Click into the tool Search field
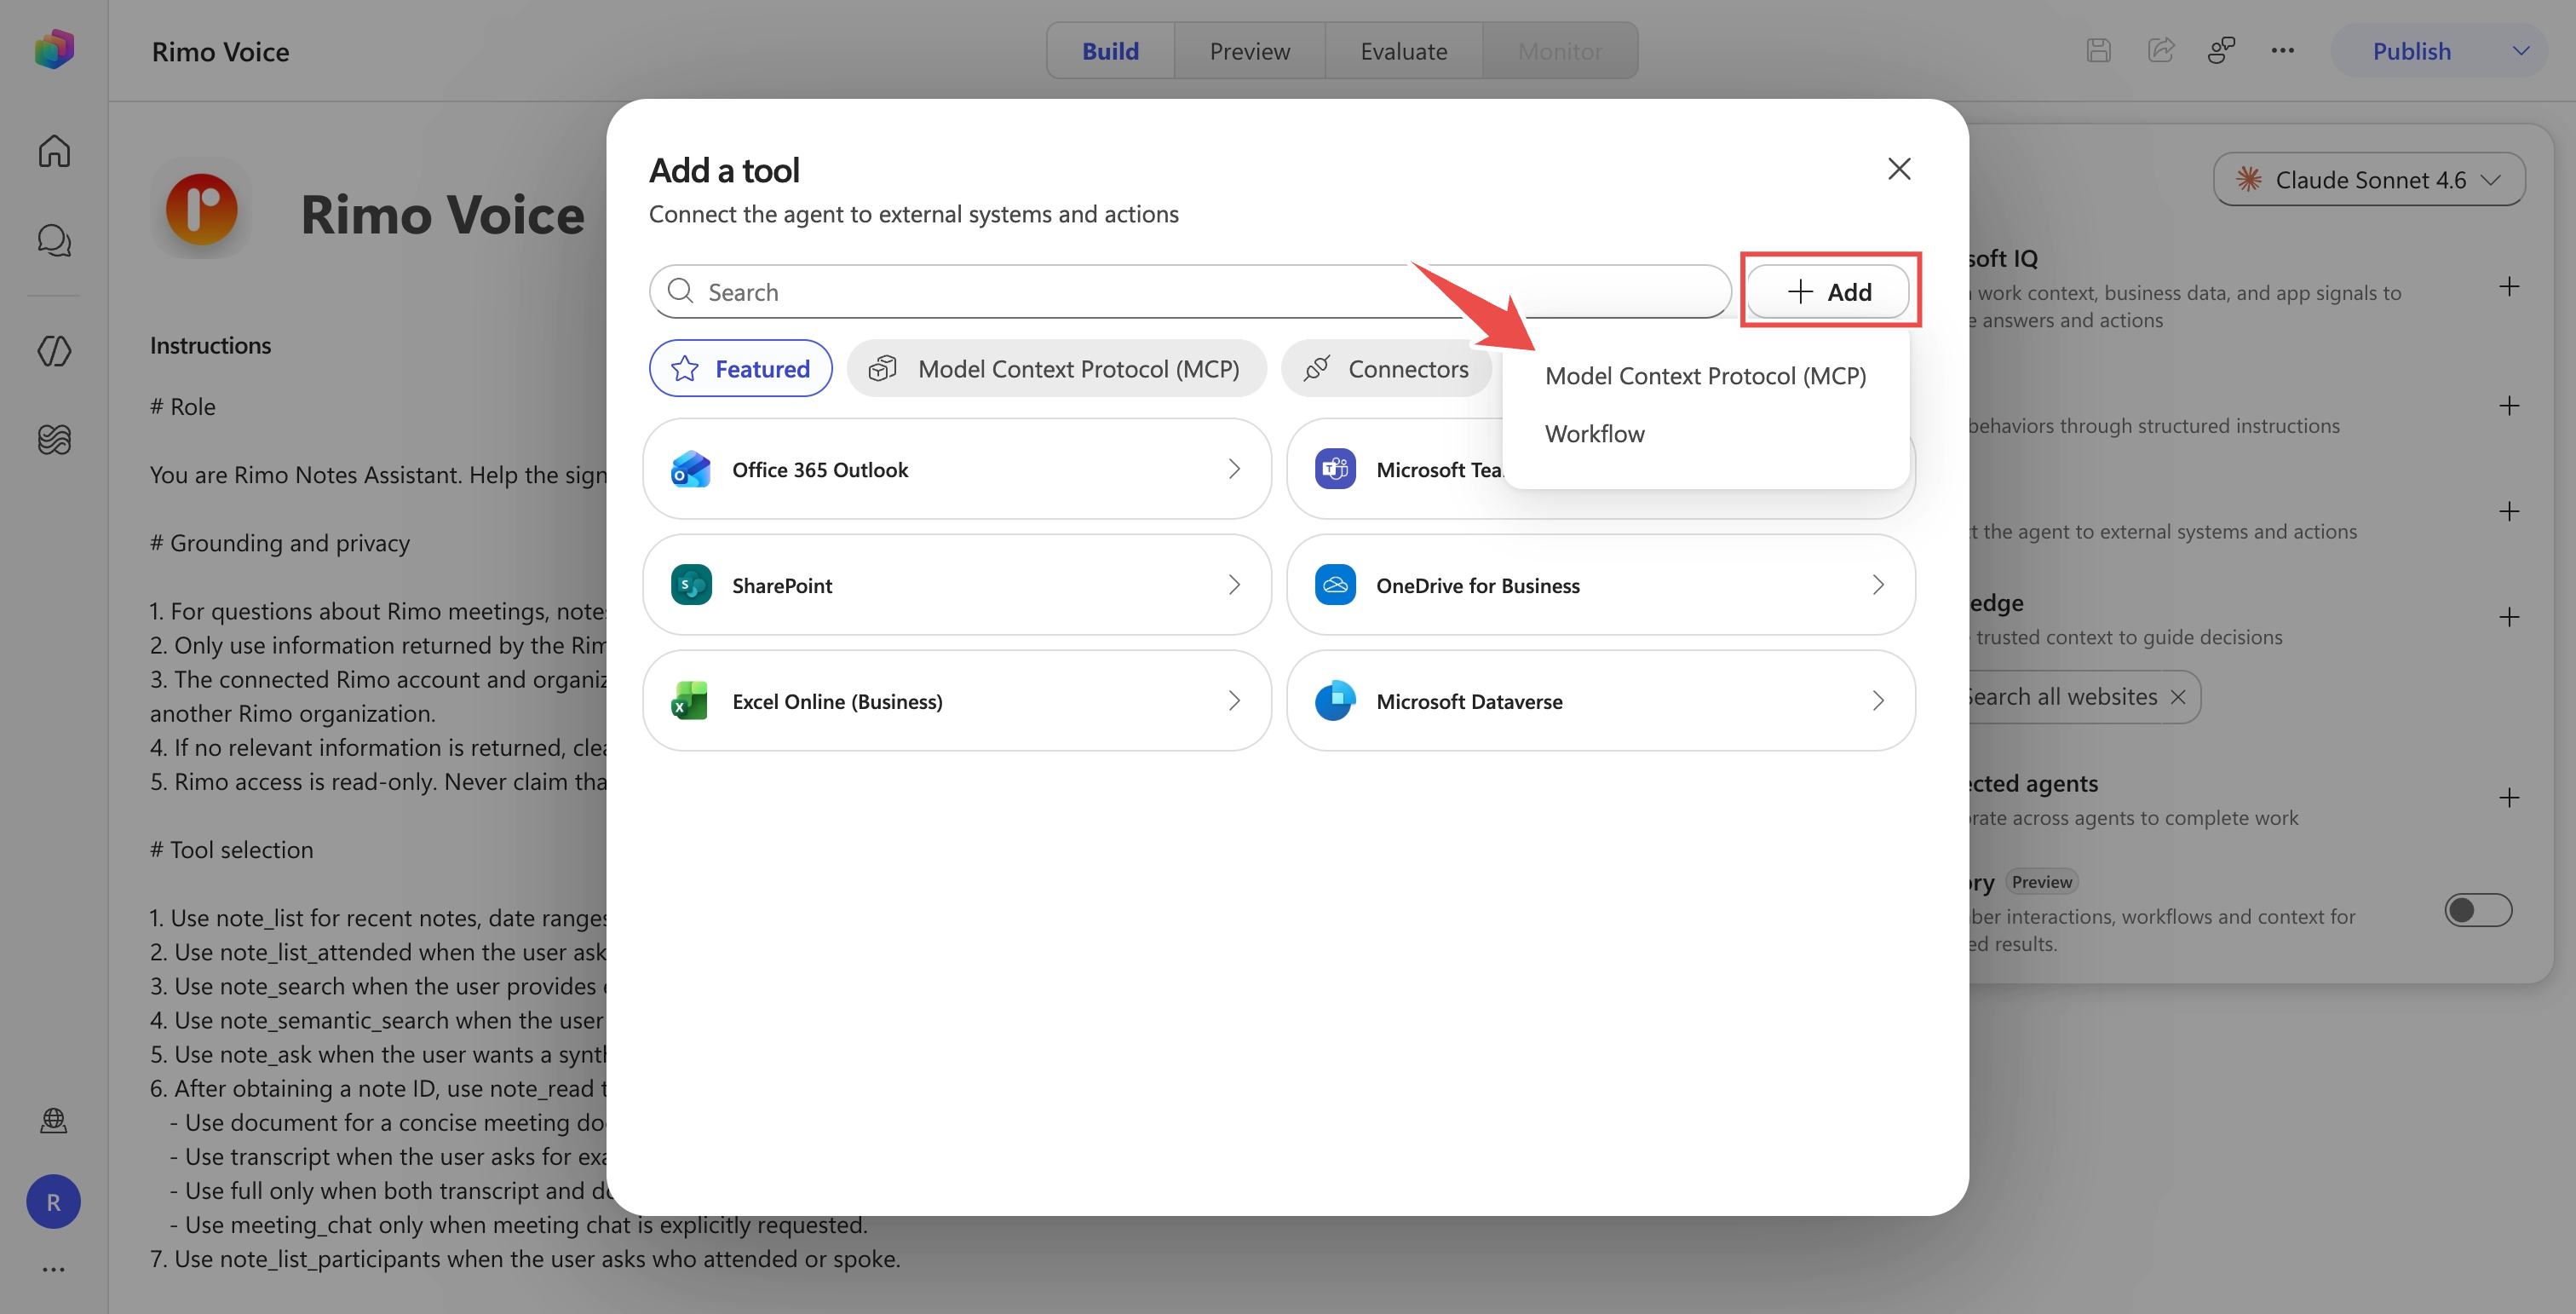The image size is (2576, 1314). click(x=1190, y=291)
